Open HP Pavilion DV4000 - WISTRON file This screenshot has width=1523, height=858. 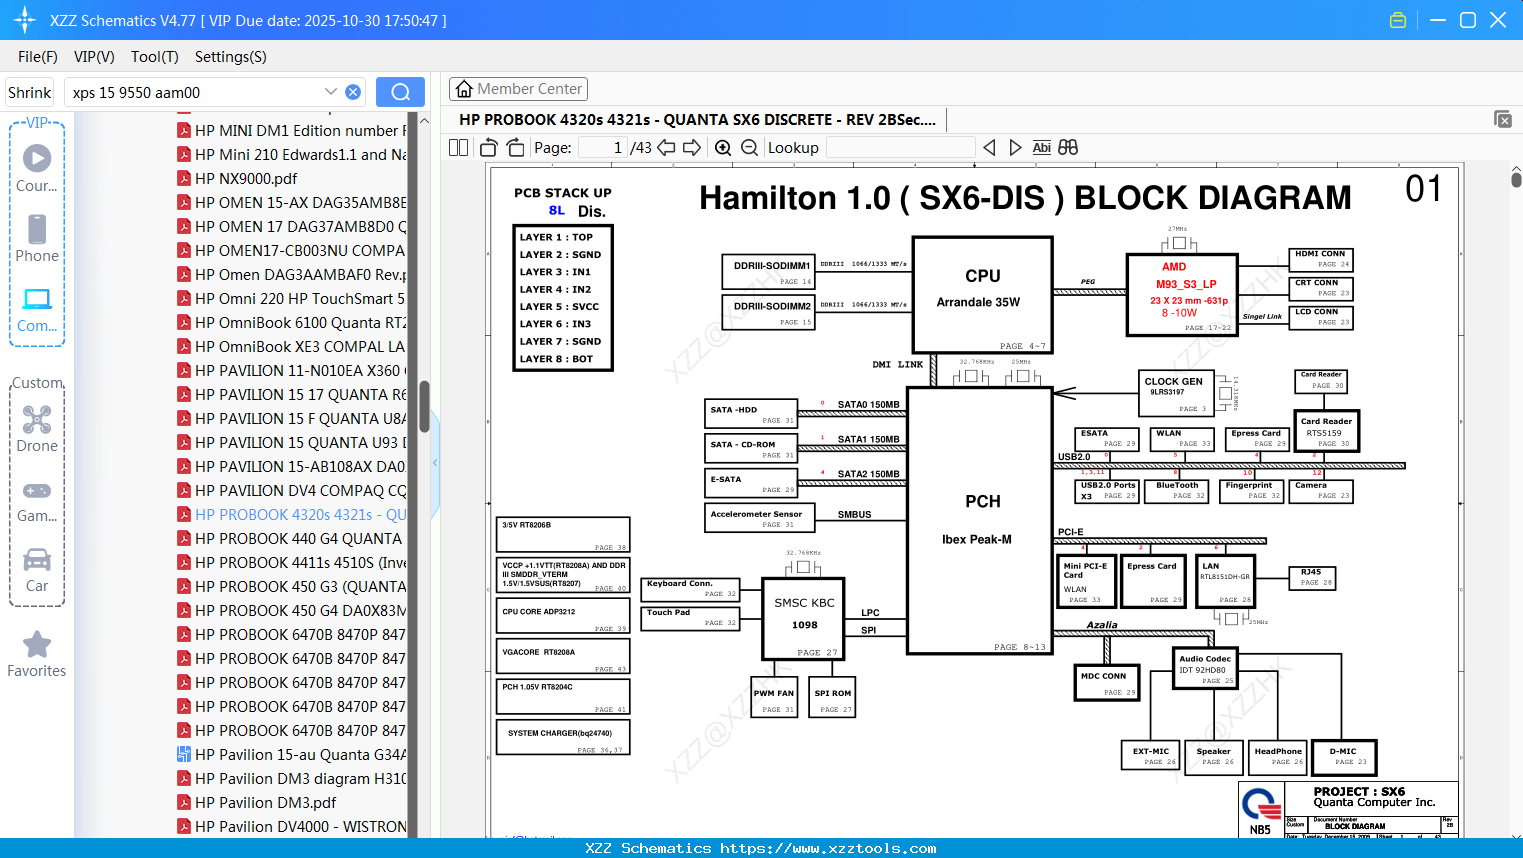[291, 826]
